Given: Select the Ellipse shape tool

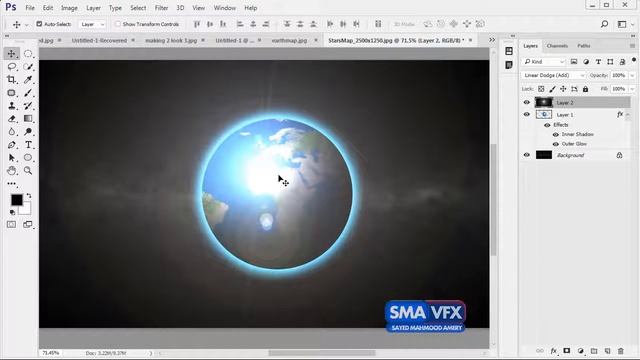Looking at the screenshot, I should pyautogui.click(x=28, y=158).
